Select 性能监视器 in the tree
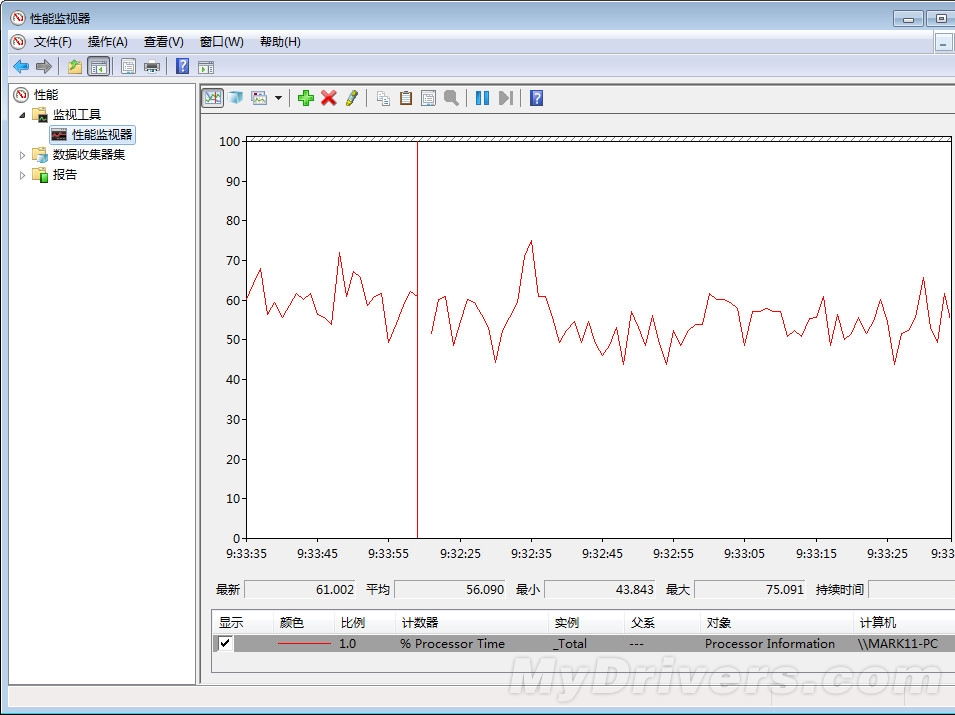Viewport: 955px width, 715px height. [x=101, y=135]
